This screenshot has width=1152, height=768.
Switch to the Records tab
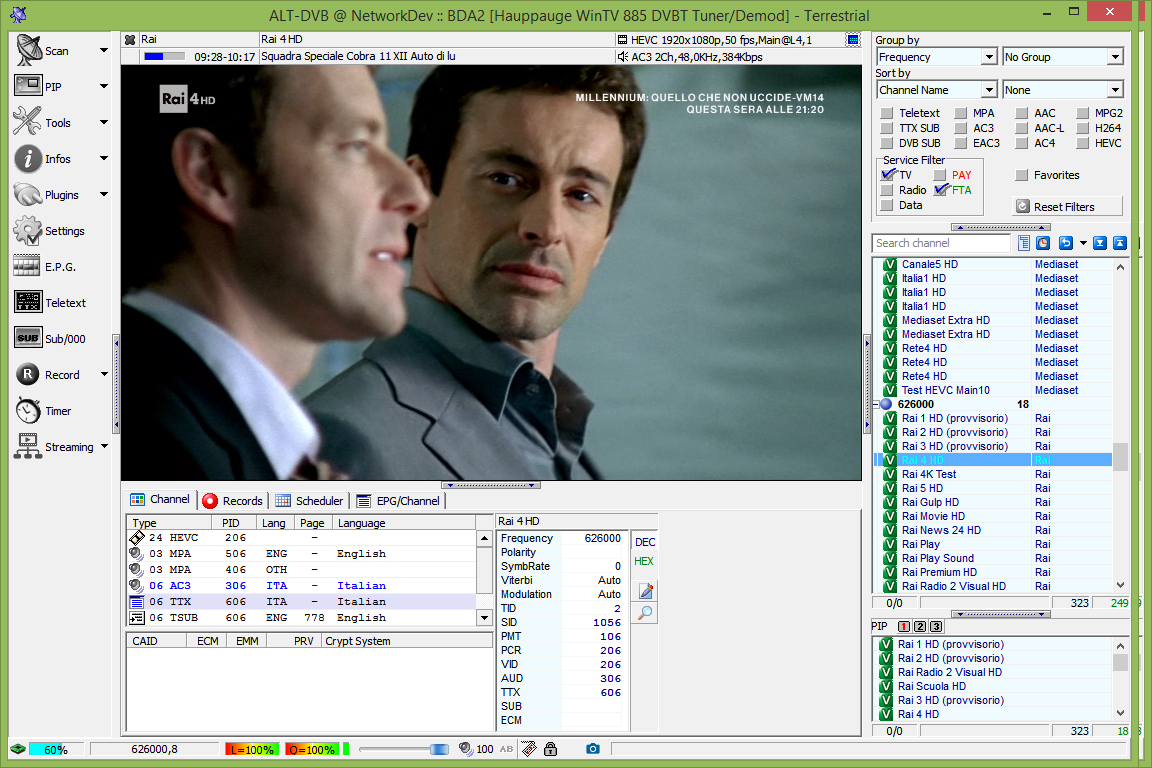click(x=232, y=500)
